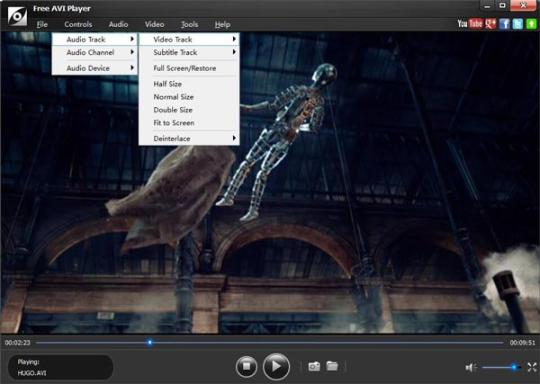Image resolution: width=540 pixels, height=384 pixels.
Task: Expand the Video Track submenu
Action: tap(189, 39)
